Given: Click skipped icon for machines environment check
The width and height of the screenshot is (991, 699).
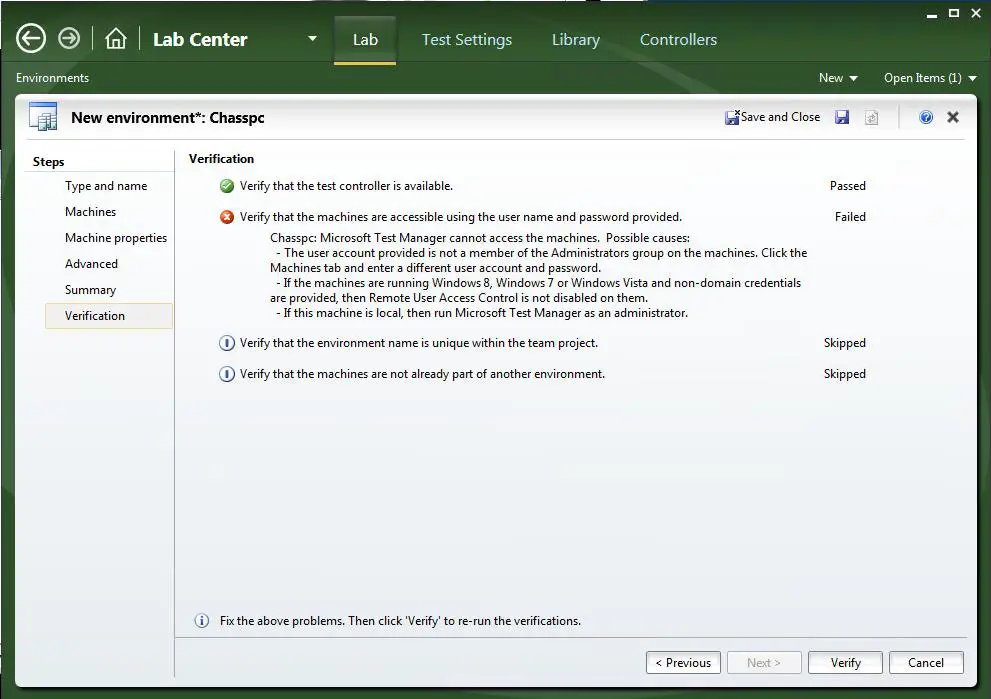Looking at the screenshot, I should 227,374.
